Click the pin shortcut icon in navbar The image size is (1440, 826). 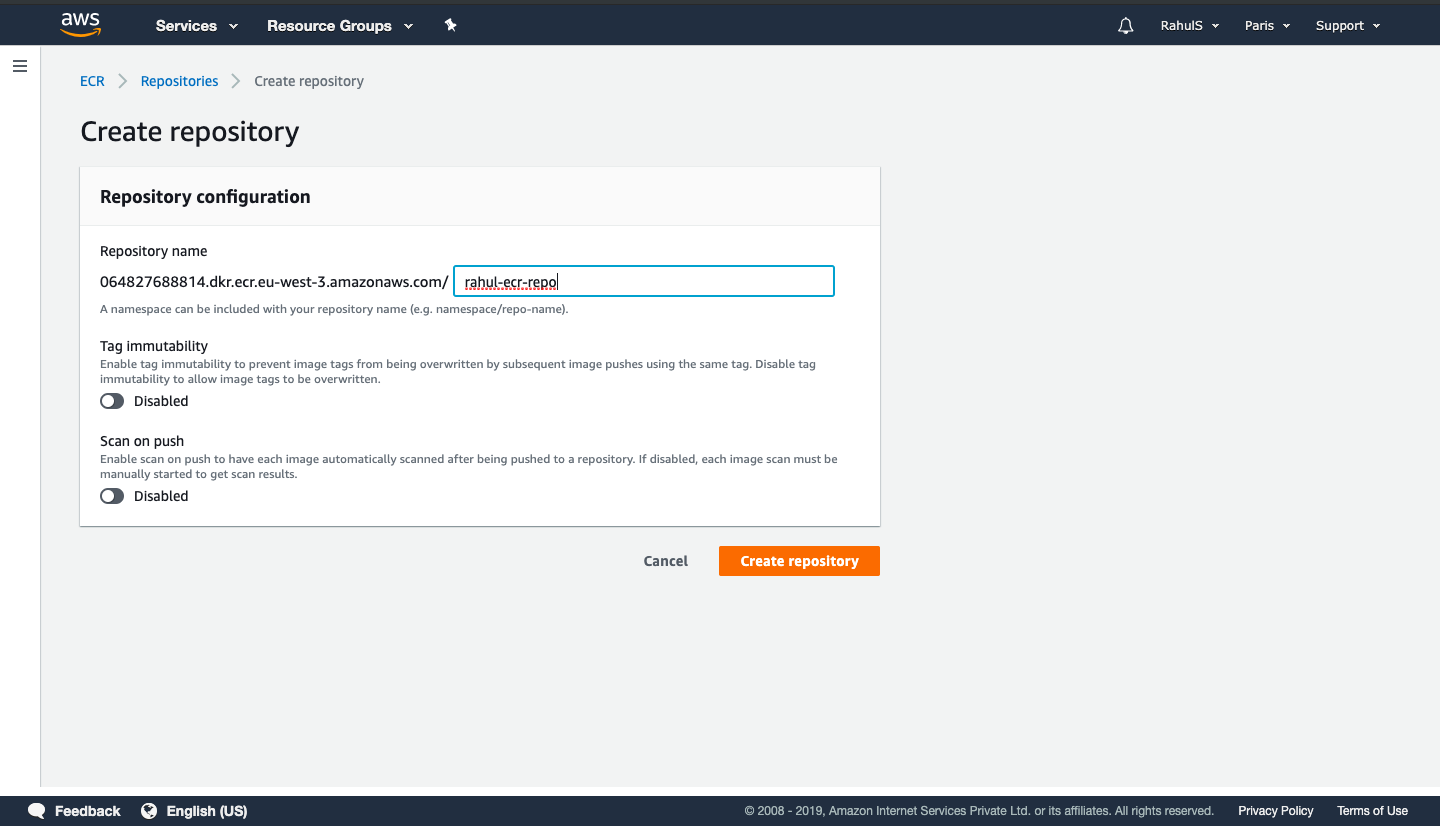(450, 25)
